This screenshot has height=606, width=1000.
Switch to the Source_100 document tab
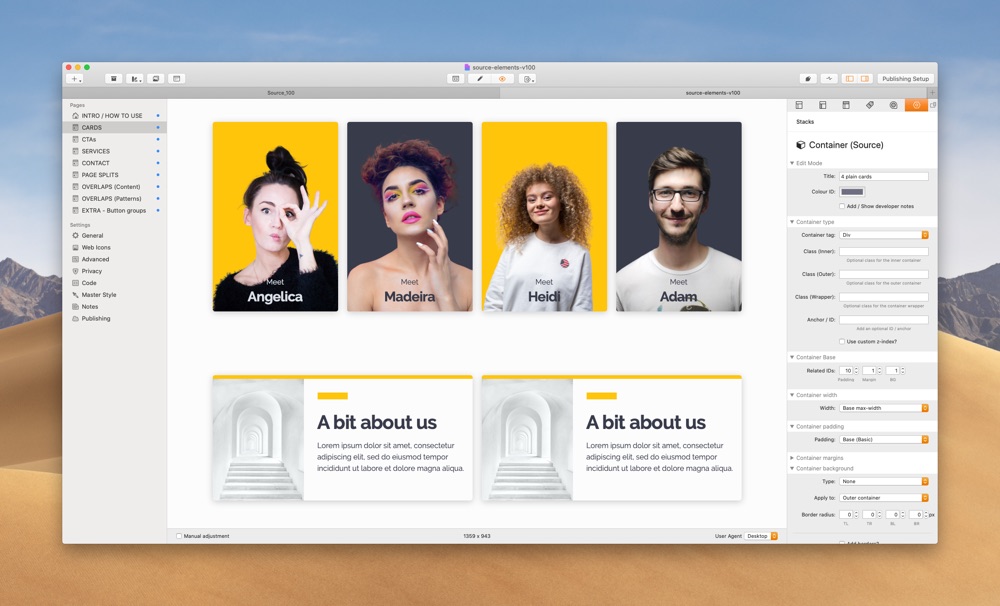[281, 93]
